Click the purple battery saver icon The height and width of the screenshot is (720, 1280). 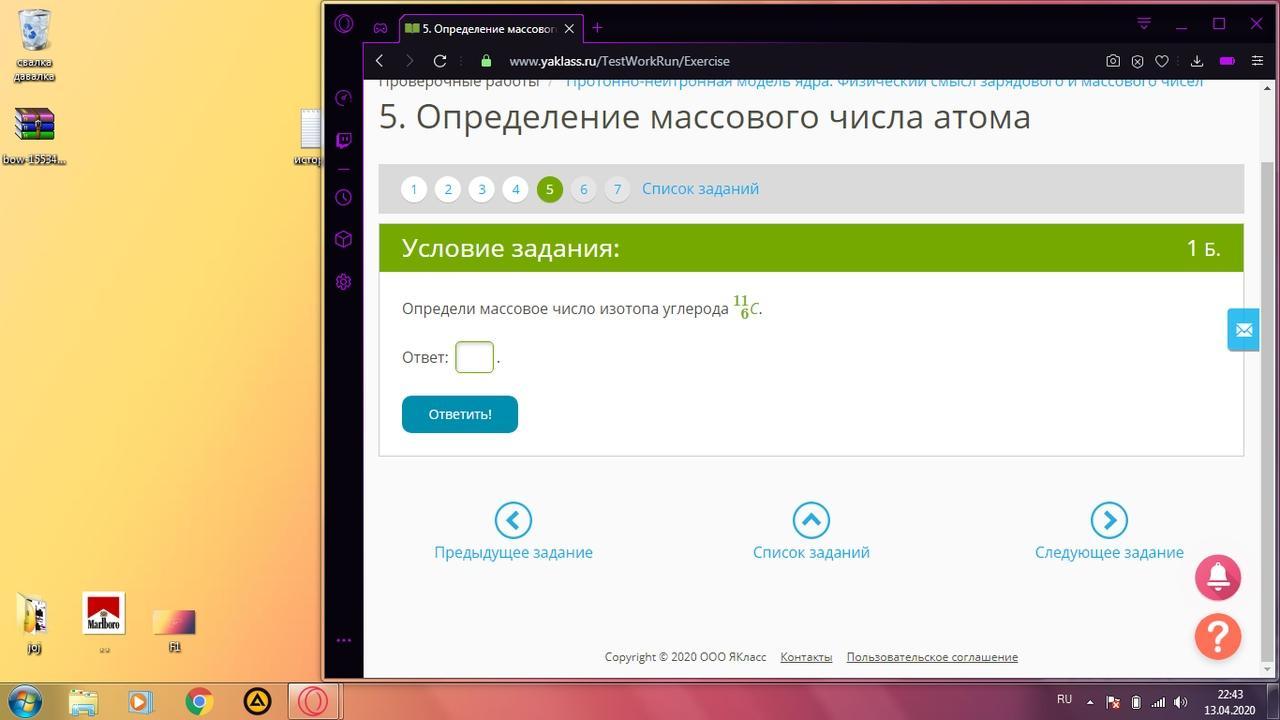pos(1227,61)
